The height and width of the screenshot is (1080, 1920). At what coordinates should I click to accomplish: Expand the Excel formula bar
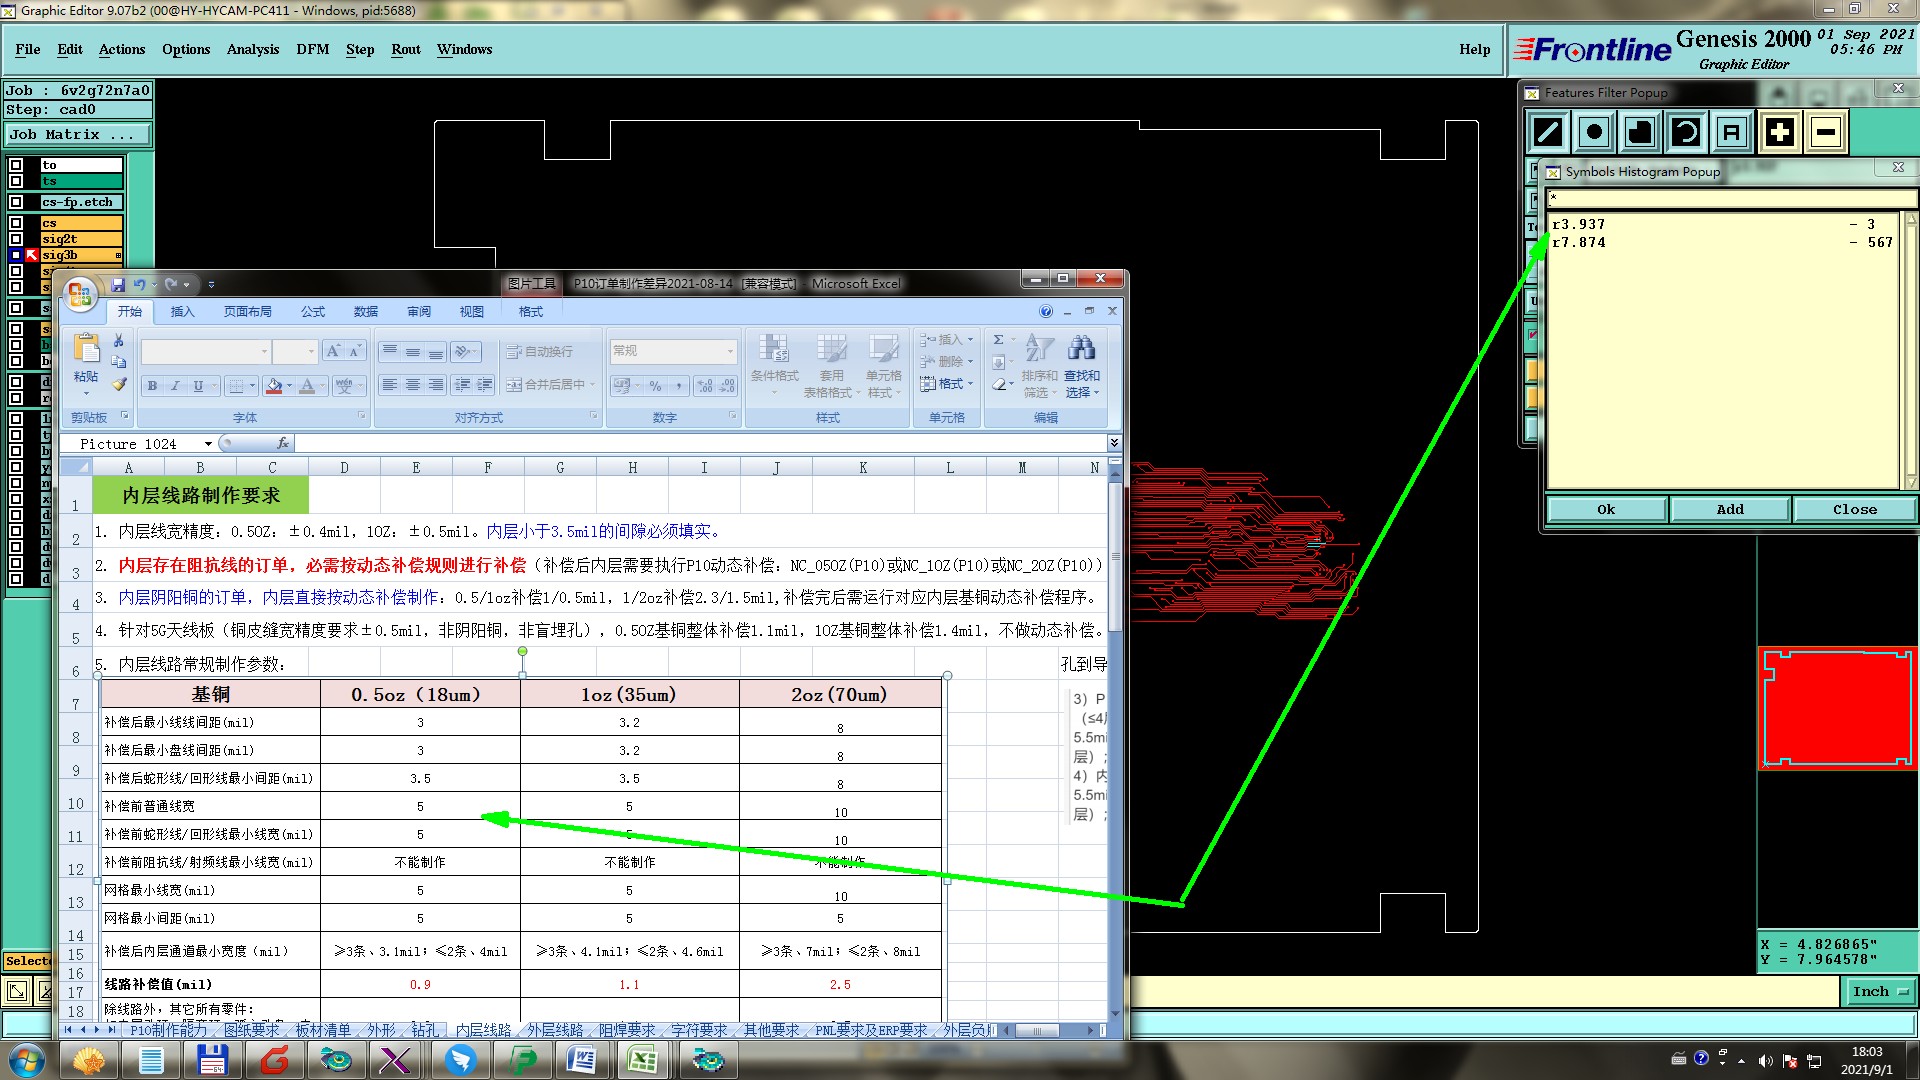(1114, 443)
